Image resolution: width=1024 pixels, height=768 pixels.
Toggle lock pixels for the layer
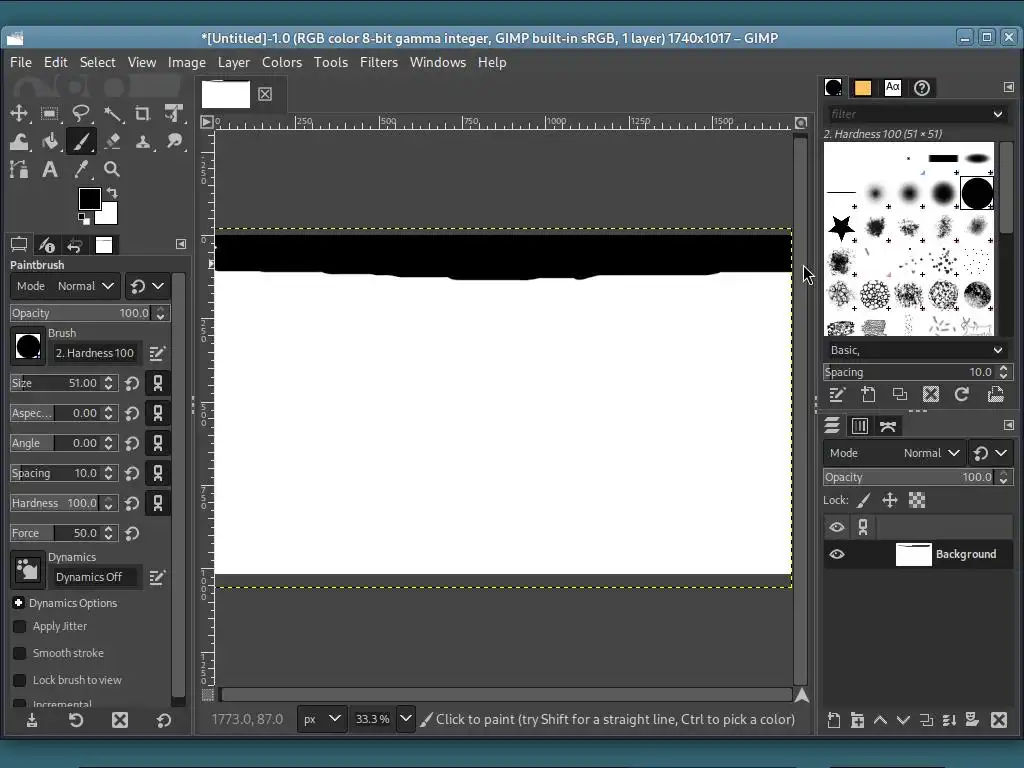pyautogui.click(x=863, y=501)
